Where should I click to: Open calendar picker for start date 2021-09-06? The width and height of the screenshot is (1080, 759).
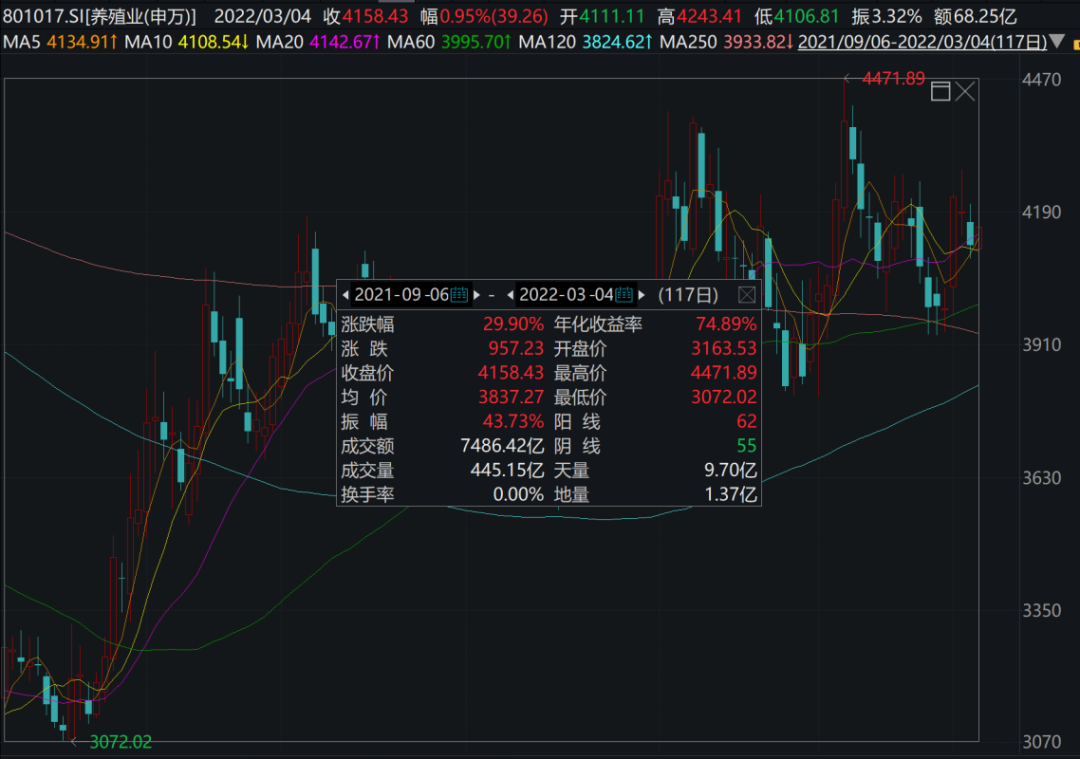pyautogui.click(x=459, y=295)
